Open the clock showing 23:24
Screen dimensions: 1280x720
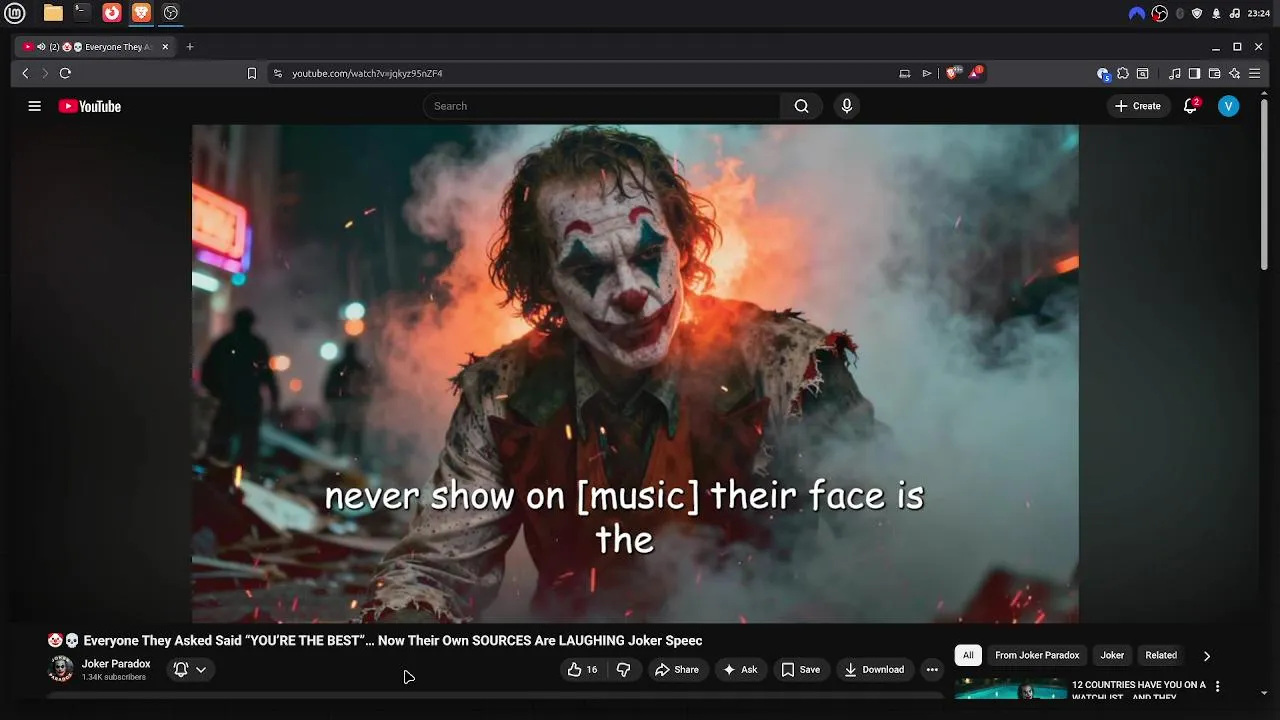[x=1259, y=13]
